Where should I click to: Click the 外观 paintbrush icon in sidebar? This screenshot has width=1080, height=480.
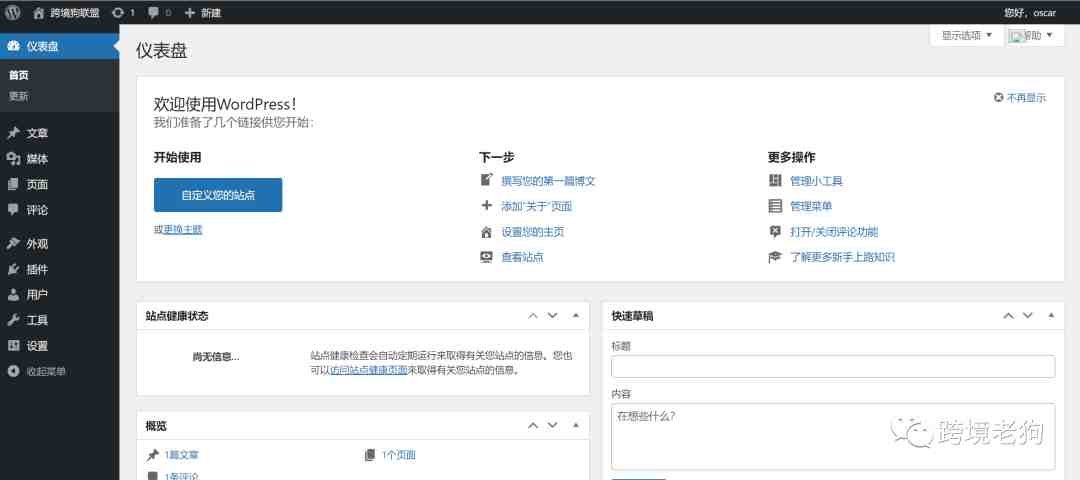(x=13, y=243)
